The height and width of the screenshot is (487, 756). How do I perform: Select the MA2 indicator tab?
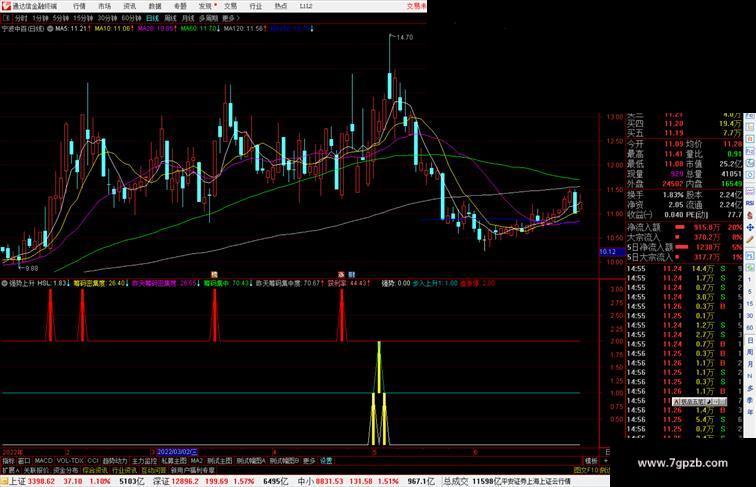[x=197, y=461]
